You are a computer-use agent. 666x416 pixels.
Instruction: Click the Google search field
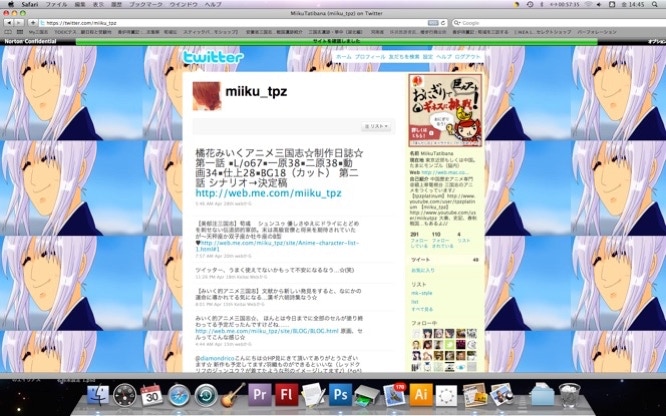pyautogui.click(x=559, y=23)
